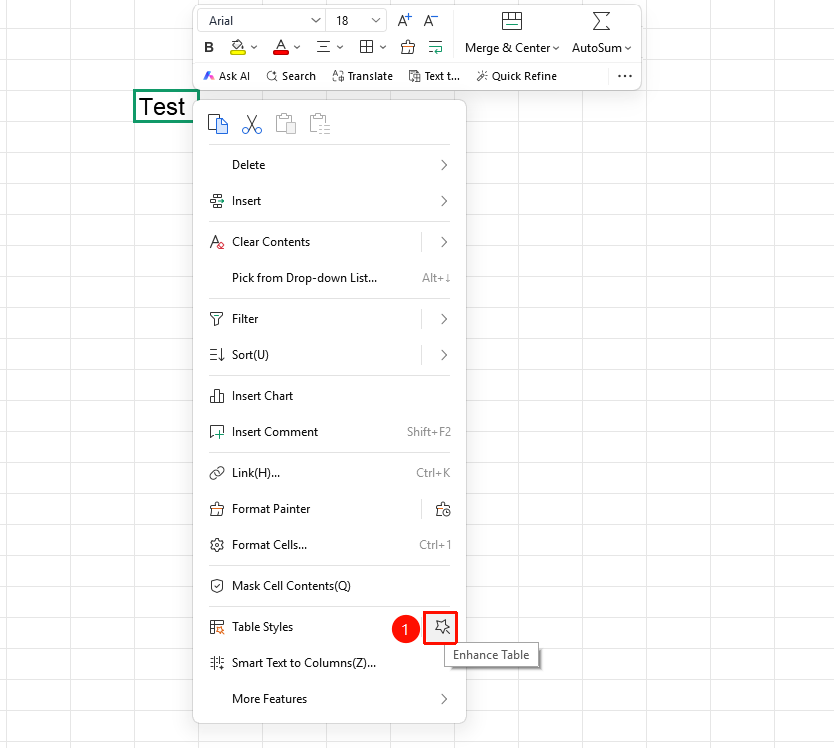Click the Copy icon in context menu
Screen dimensions: 834x748
click(218, 124)
